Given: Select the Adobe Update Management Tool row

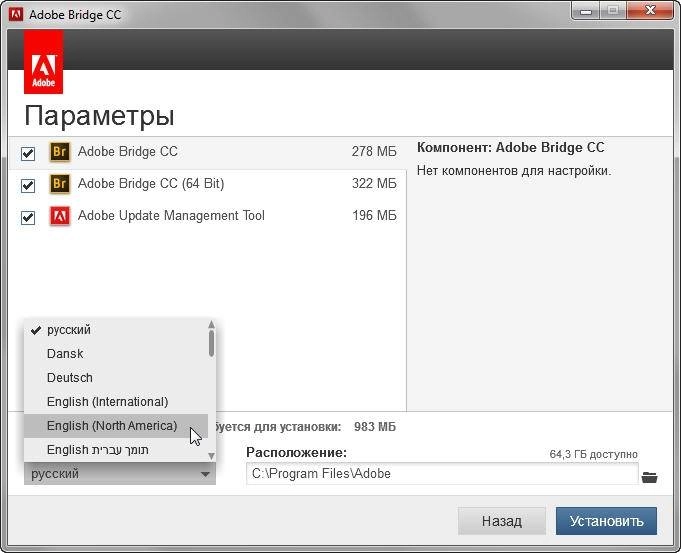Looking at the screenshot, I should coord(208,216).
